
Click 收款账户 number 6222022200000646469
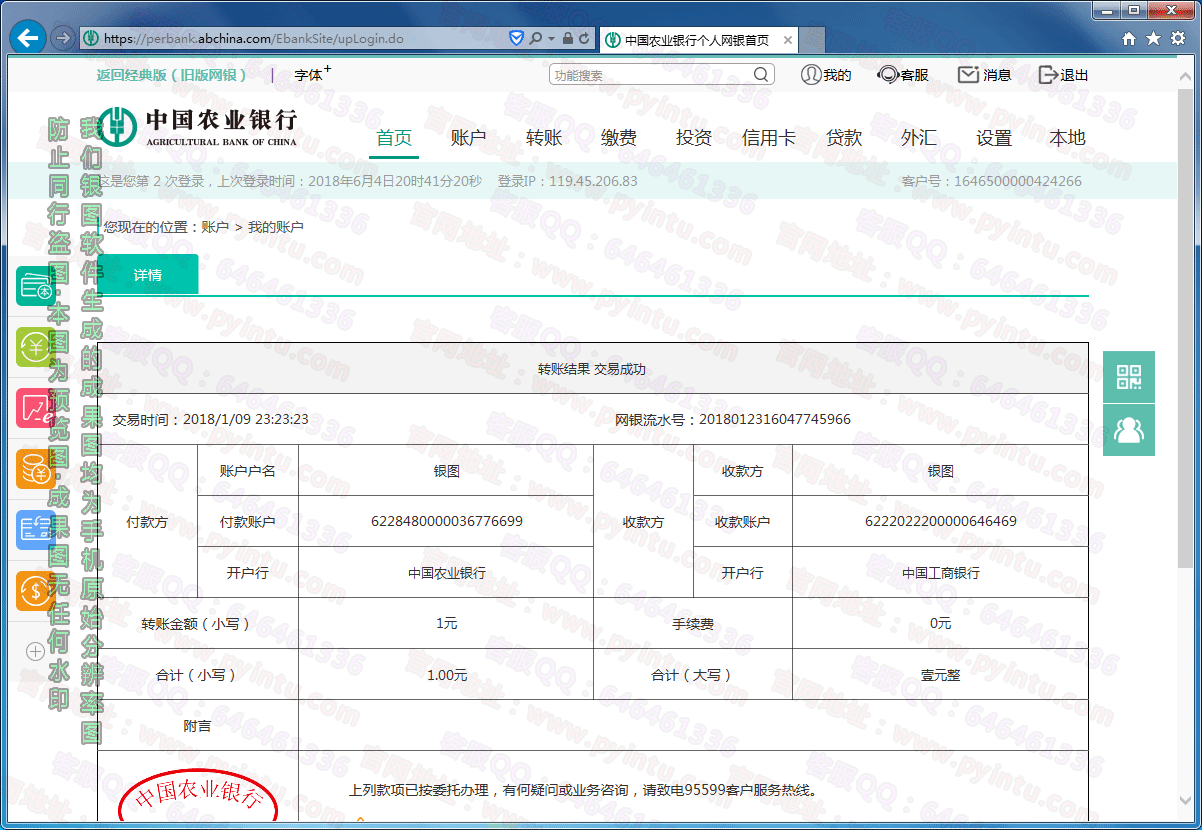[941, 521]
